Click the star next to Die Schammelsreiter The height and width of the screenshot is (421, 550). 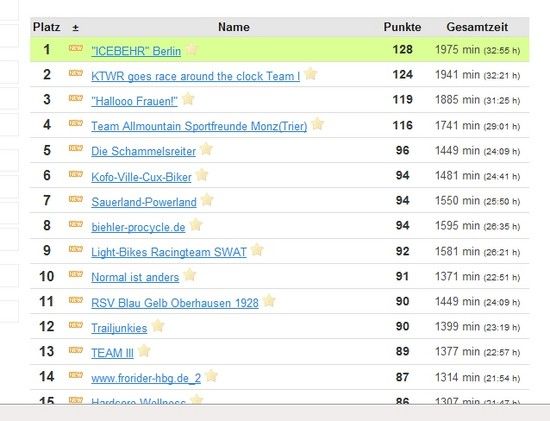pyautogui.click(x=206, y=149)
